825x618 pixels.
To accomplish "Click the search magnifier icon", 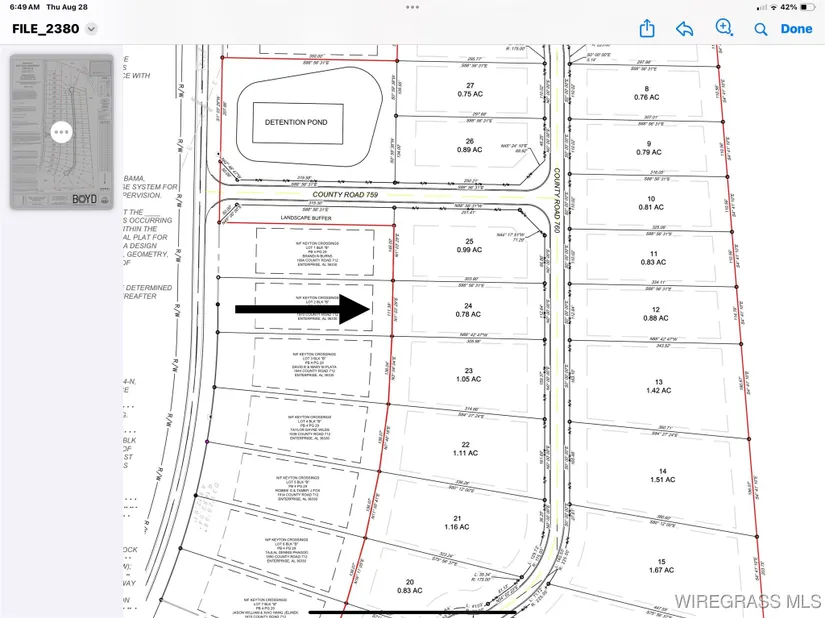I will tap(761, 29).
